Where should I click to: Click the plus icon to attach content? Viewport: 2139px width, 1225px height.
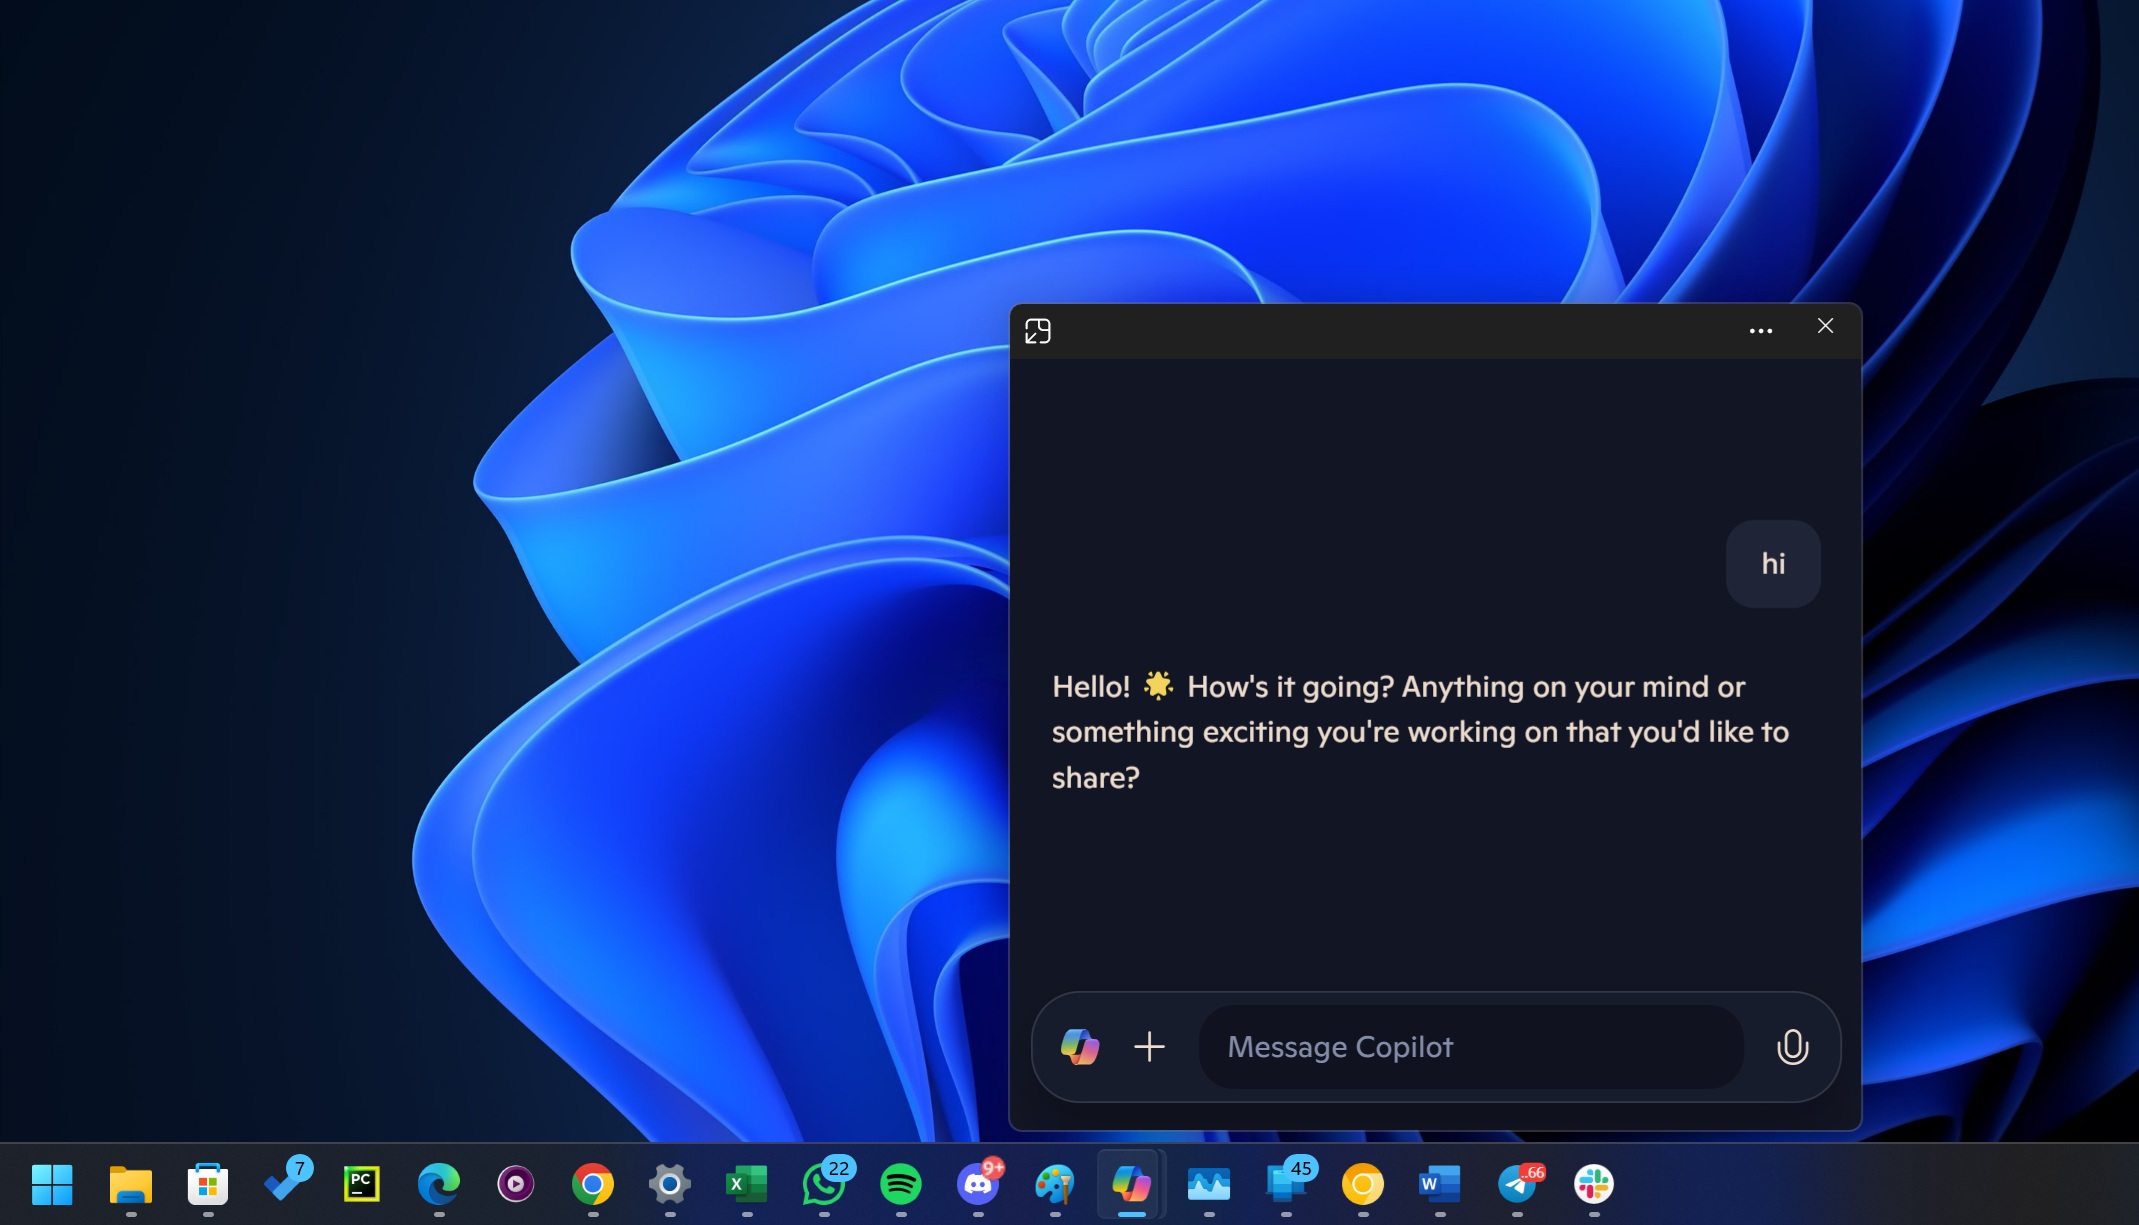click(x=1149, y=1047)
